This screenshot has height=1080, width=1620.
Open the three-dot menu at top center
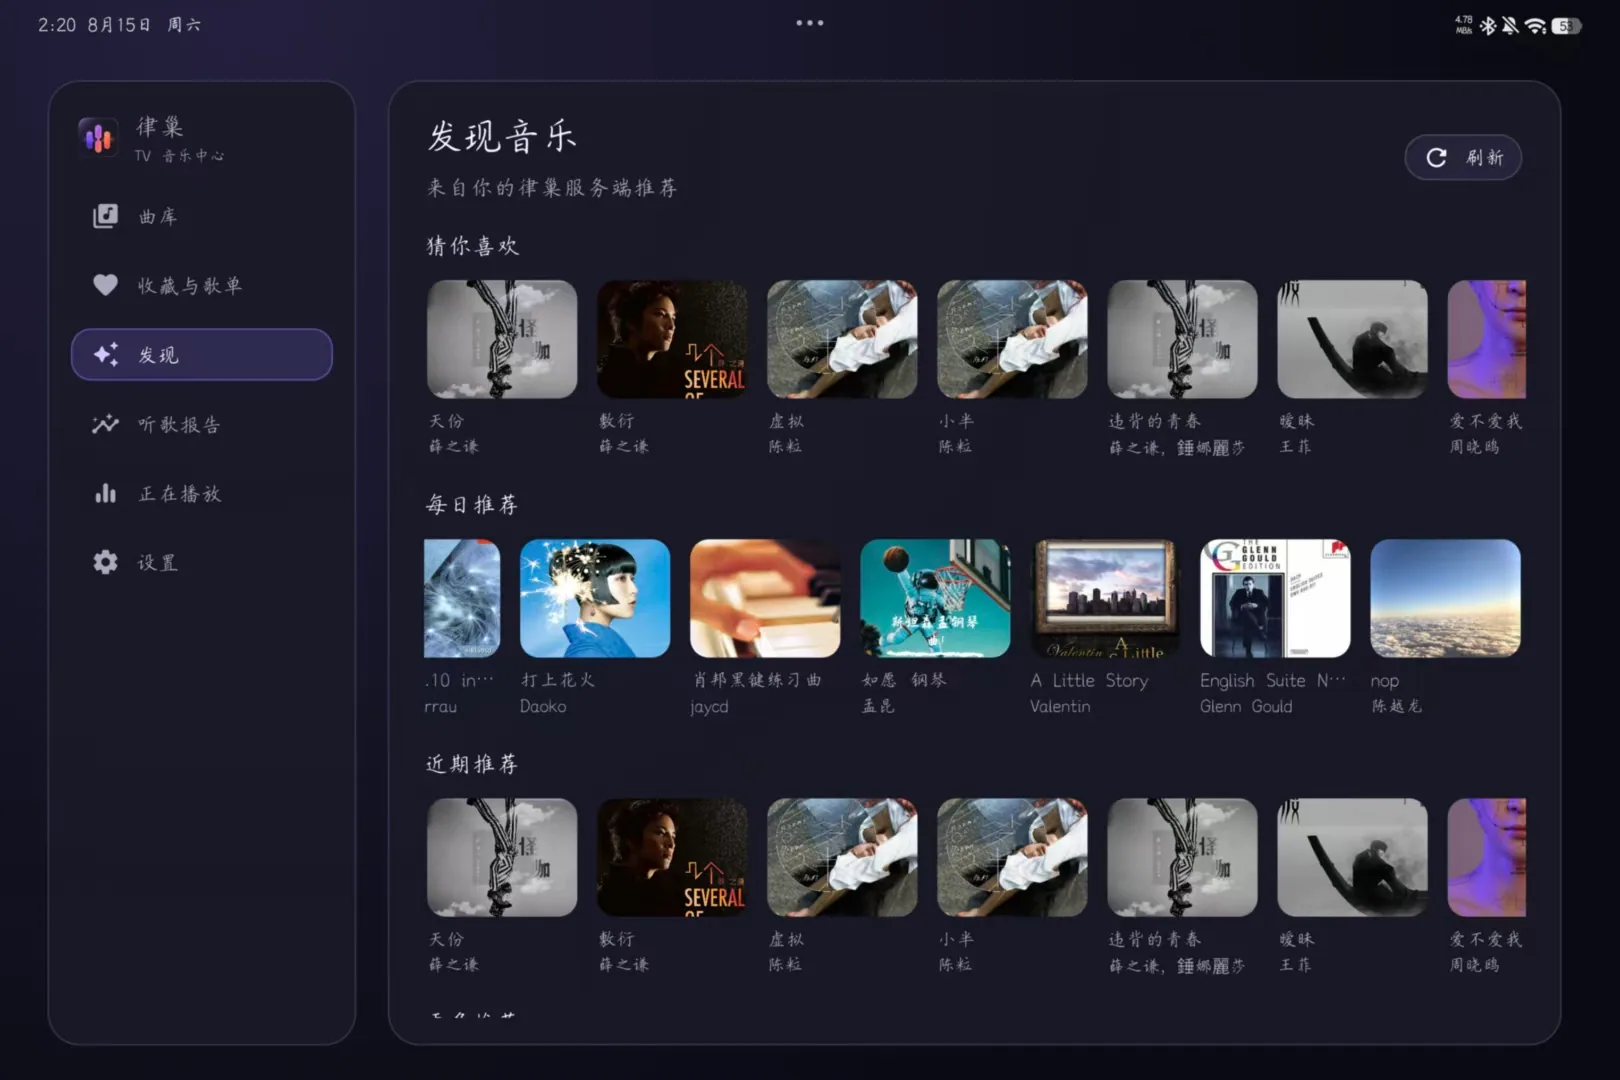810,23
